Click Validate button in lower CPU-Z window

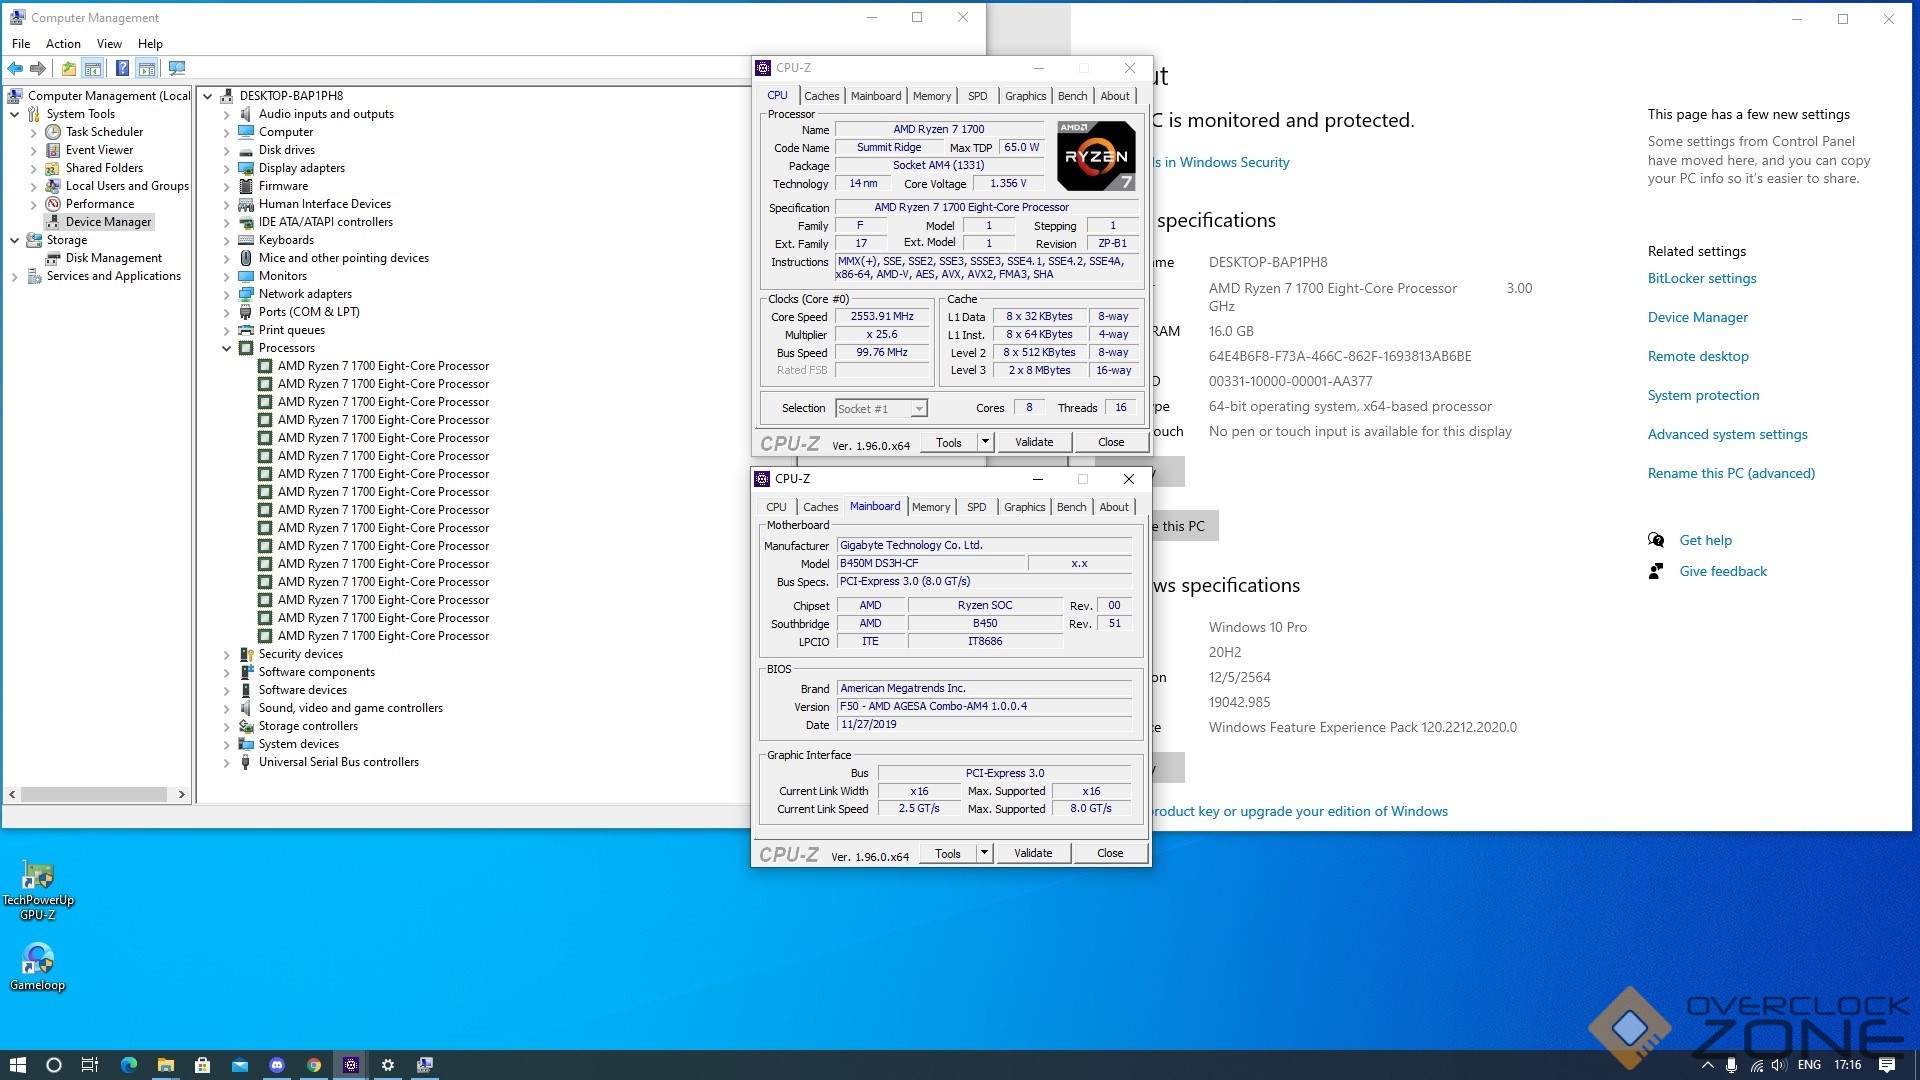1032,853
